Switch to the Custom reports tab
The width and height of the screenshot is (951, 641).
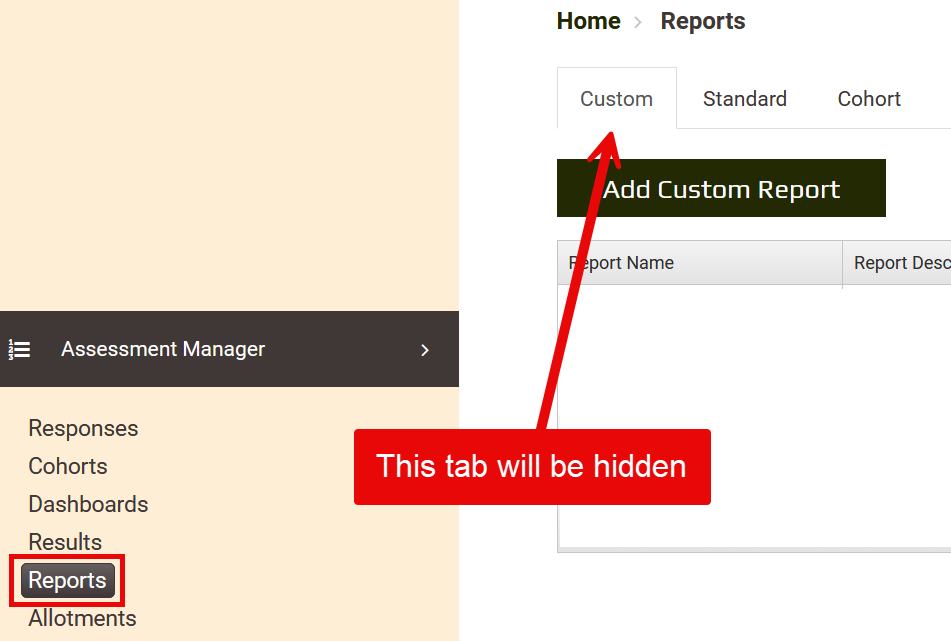click(x=616, y=99)
